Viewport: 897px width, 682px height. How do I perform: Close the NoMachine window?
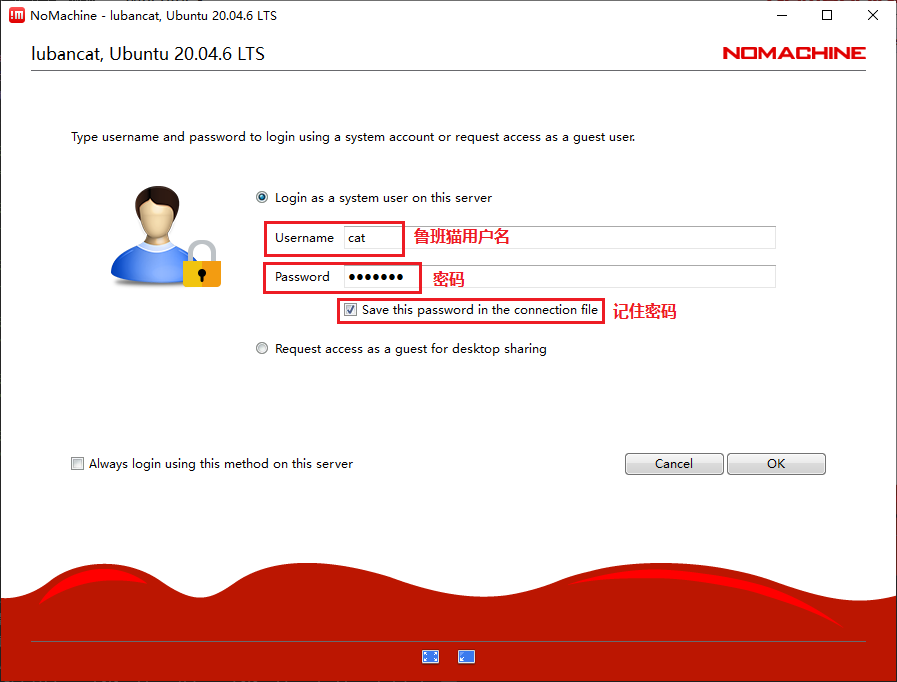[873, 16]
